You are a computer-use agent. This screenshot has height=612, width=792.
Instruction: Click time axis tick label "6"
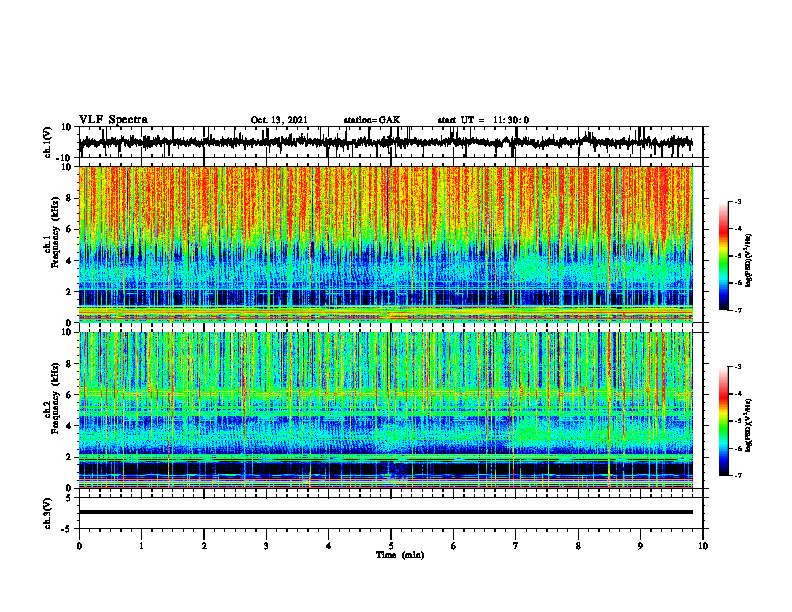(x=454, y=546)
